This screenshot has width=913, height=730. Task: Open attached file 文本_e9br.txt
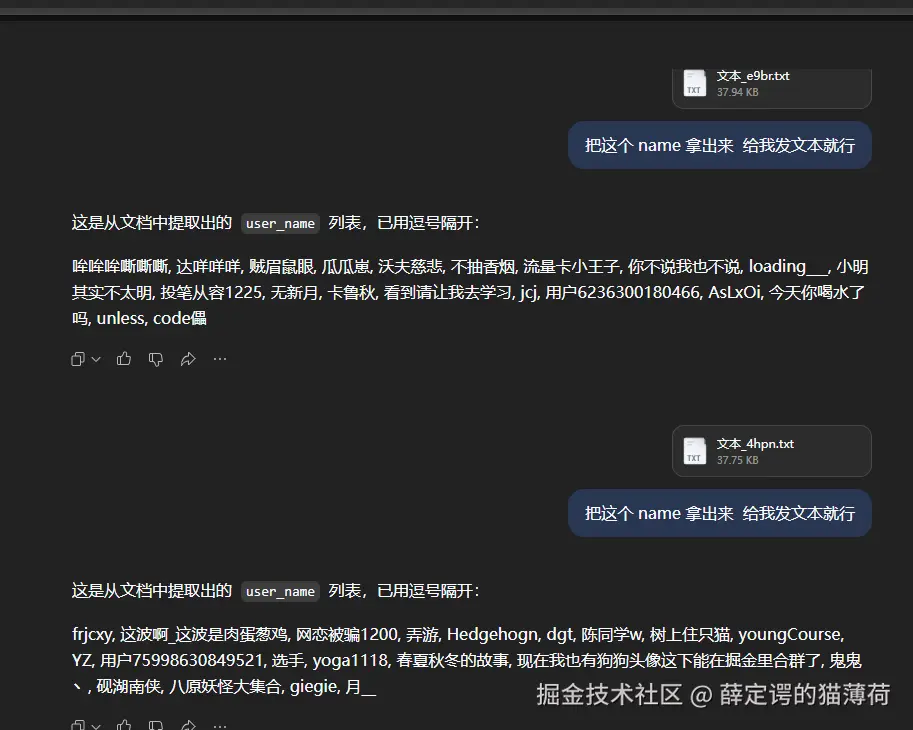tap(772, 87)
